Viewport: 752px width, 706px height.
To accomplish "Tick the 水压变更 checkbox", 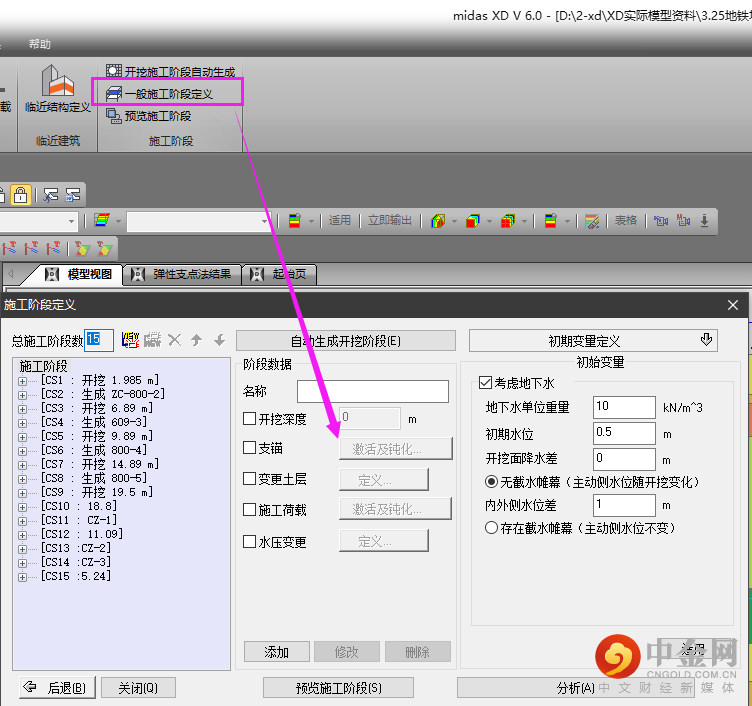I will click(x=250, y=542).
